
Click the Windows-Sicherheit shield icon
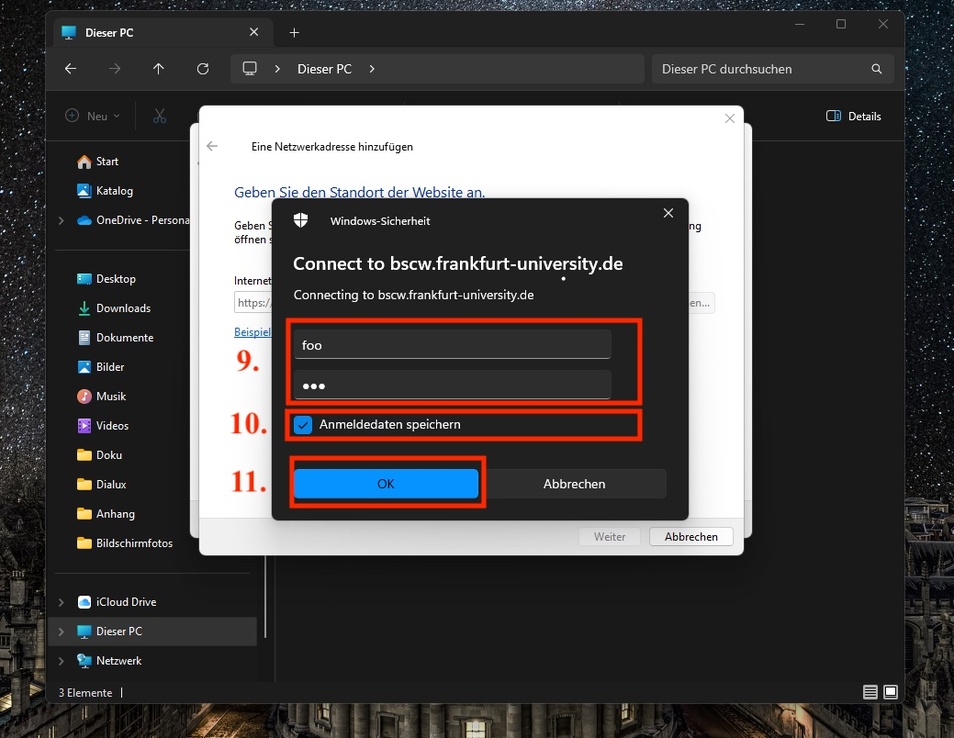[x=301, y=220]
